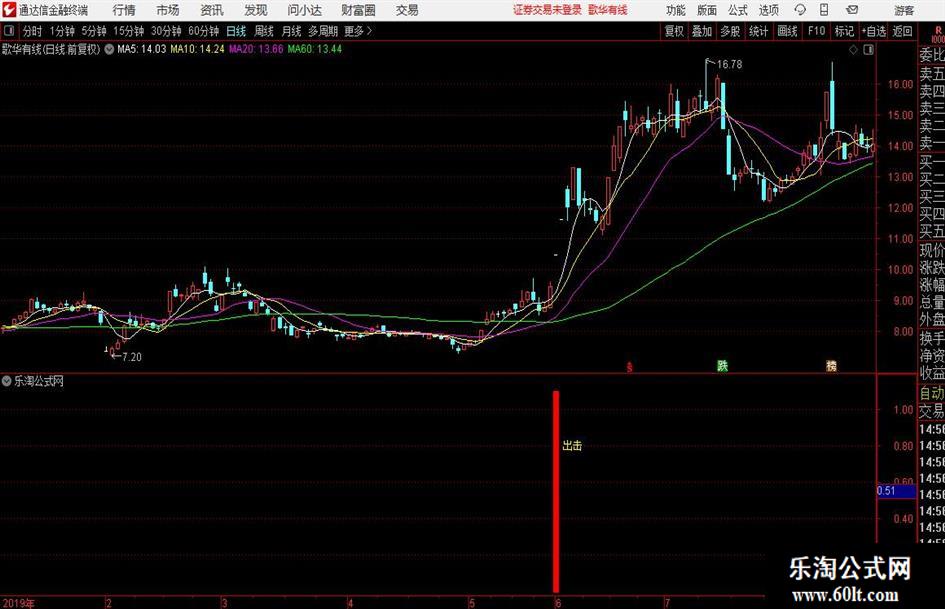Click the 标记 mark button
Image resolution: width=945 pixels, height=609 pixels.
844,31
